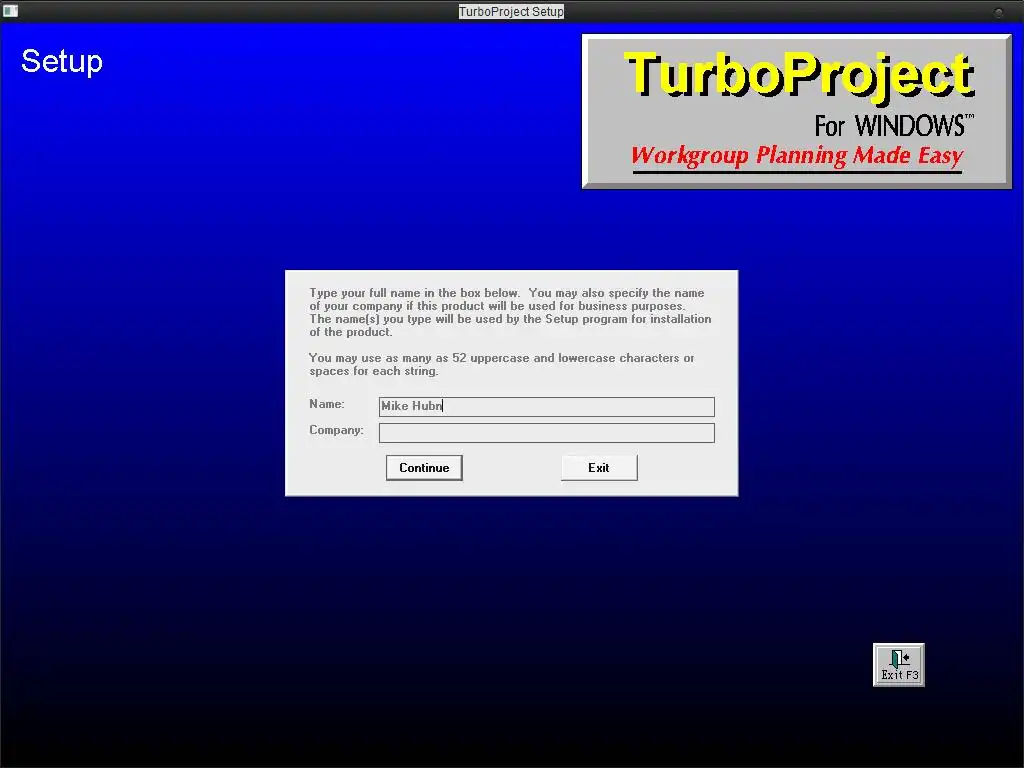The image size is (1024, 768).
Task: Click the TurboProject Setup title text
Action: tap(511, 12)
